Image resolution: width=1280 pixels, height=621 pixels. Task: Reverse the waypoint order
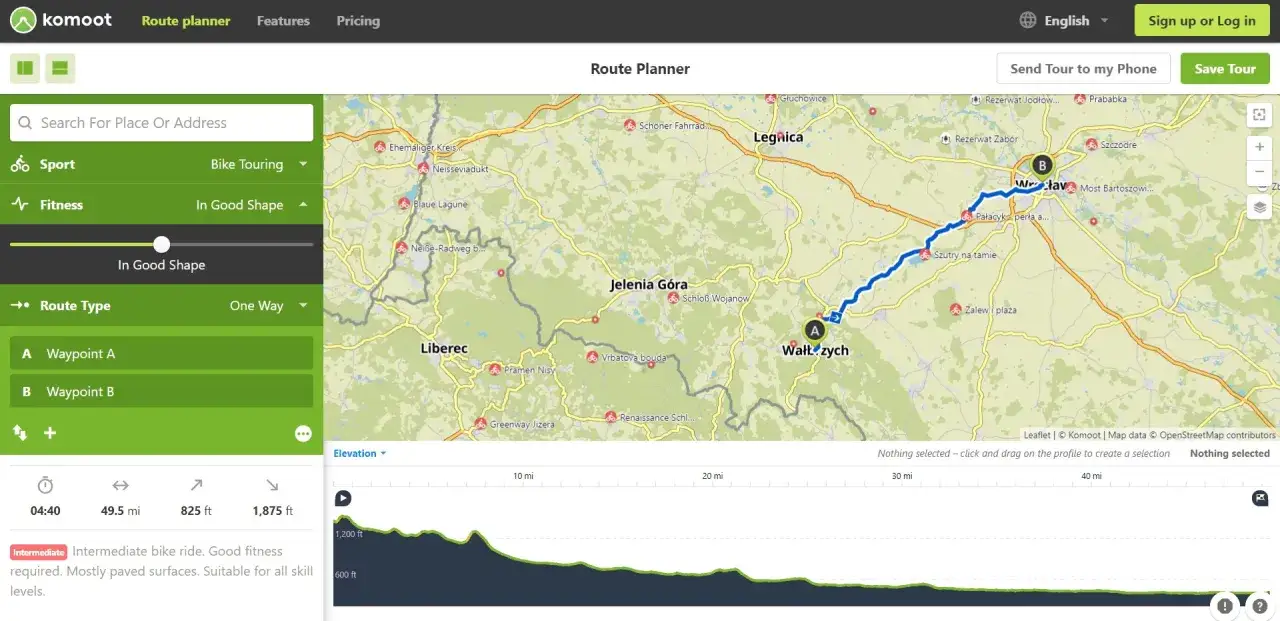tap(19, 433)
